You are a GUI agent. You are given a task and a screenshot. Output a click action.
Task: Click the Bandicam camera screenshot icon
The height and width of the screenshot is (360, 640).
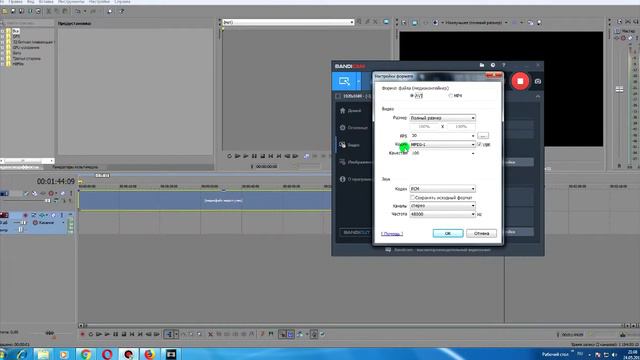pos(538,81)
